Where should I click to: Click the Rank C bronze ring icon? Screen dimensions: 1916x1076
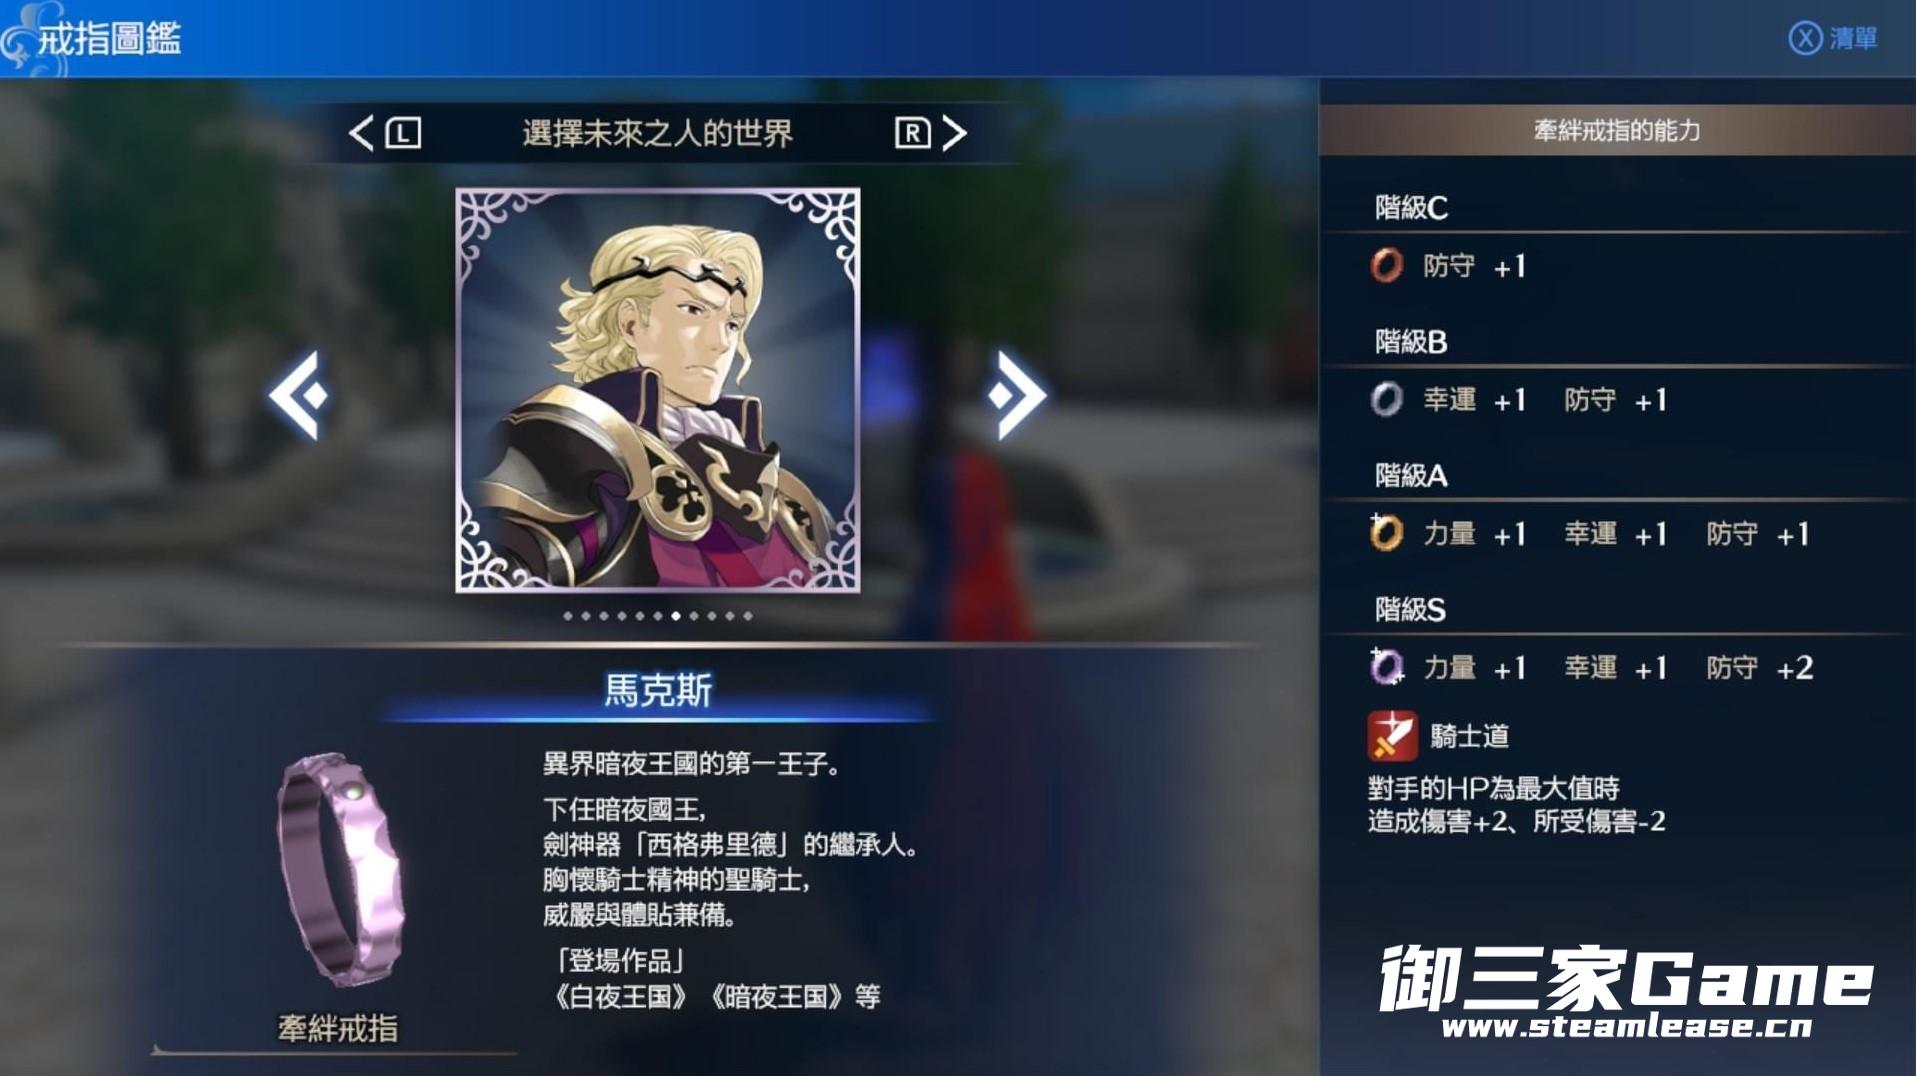click(1386, 265)
